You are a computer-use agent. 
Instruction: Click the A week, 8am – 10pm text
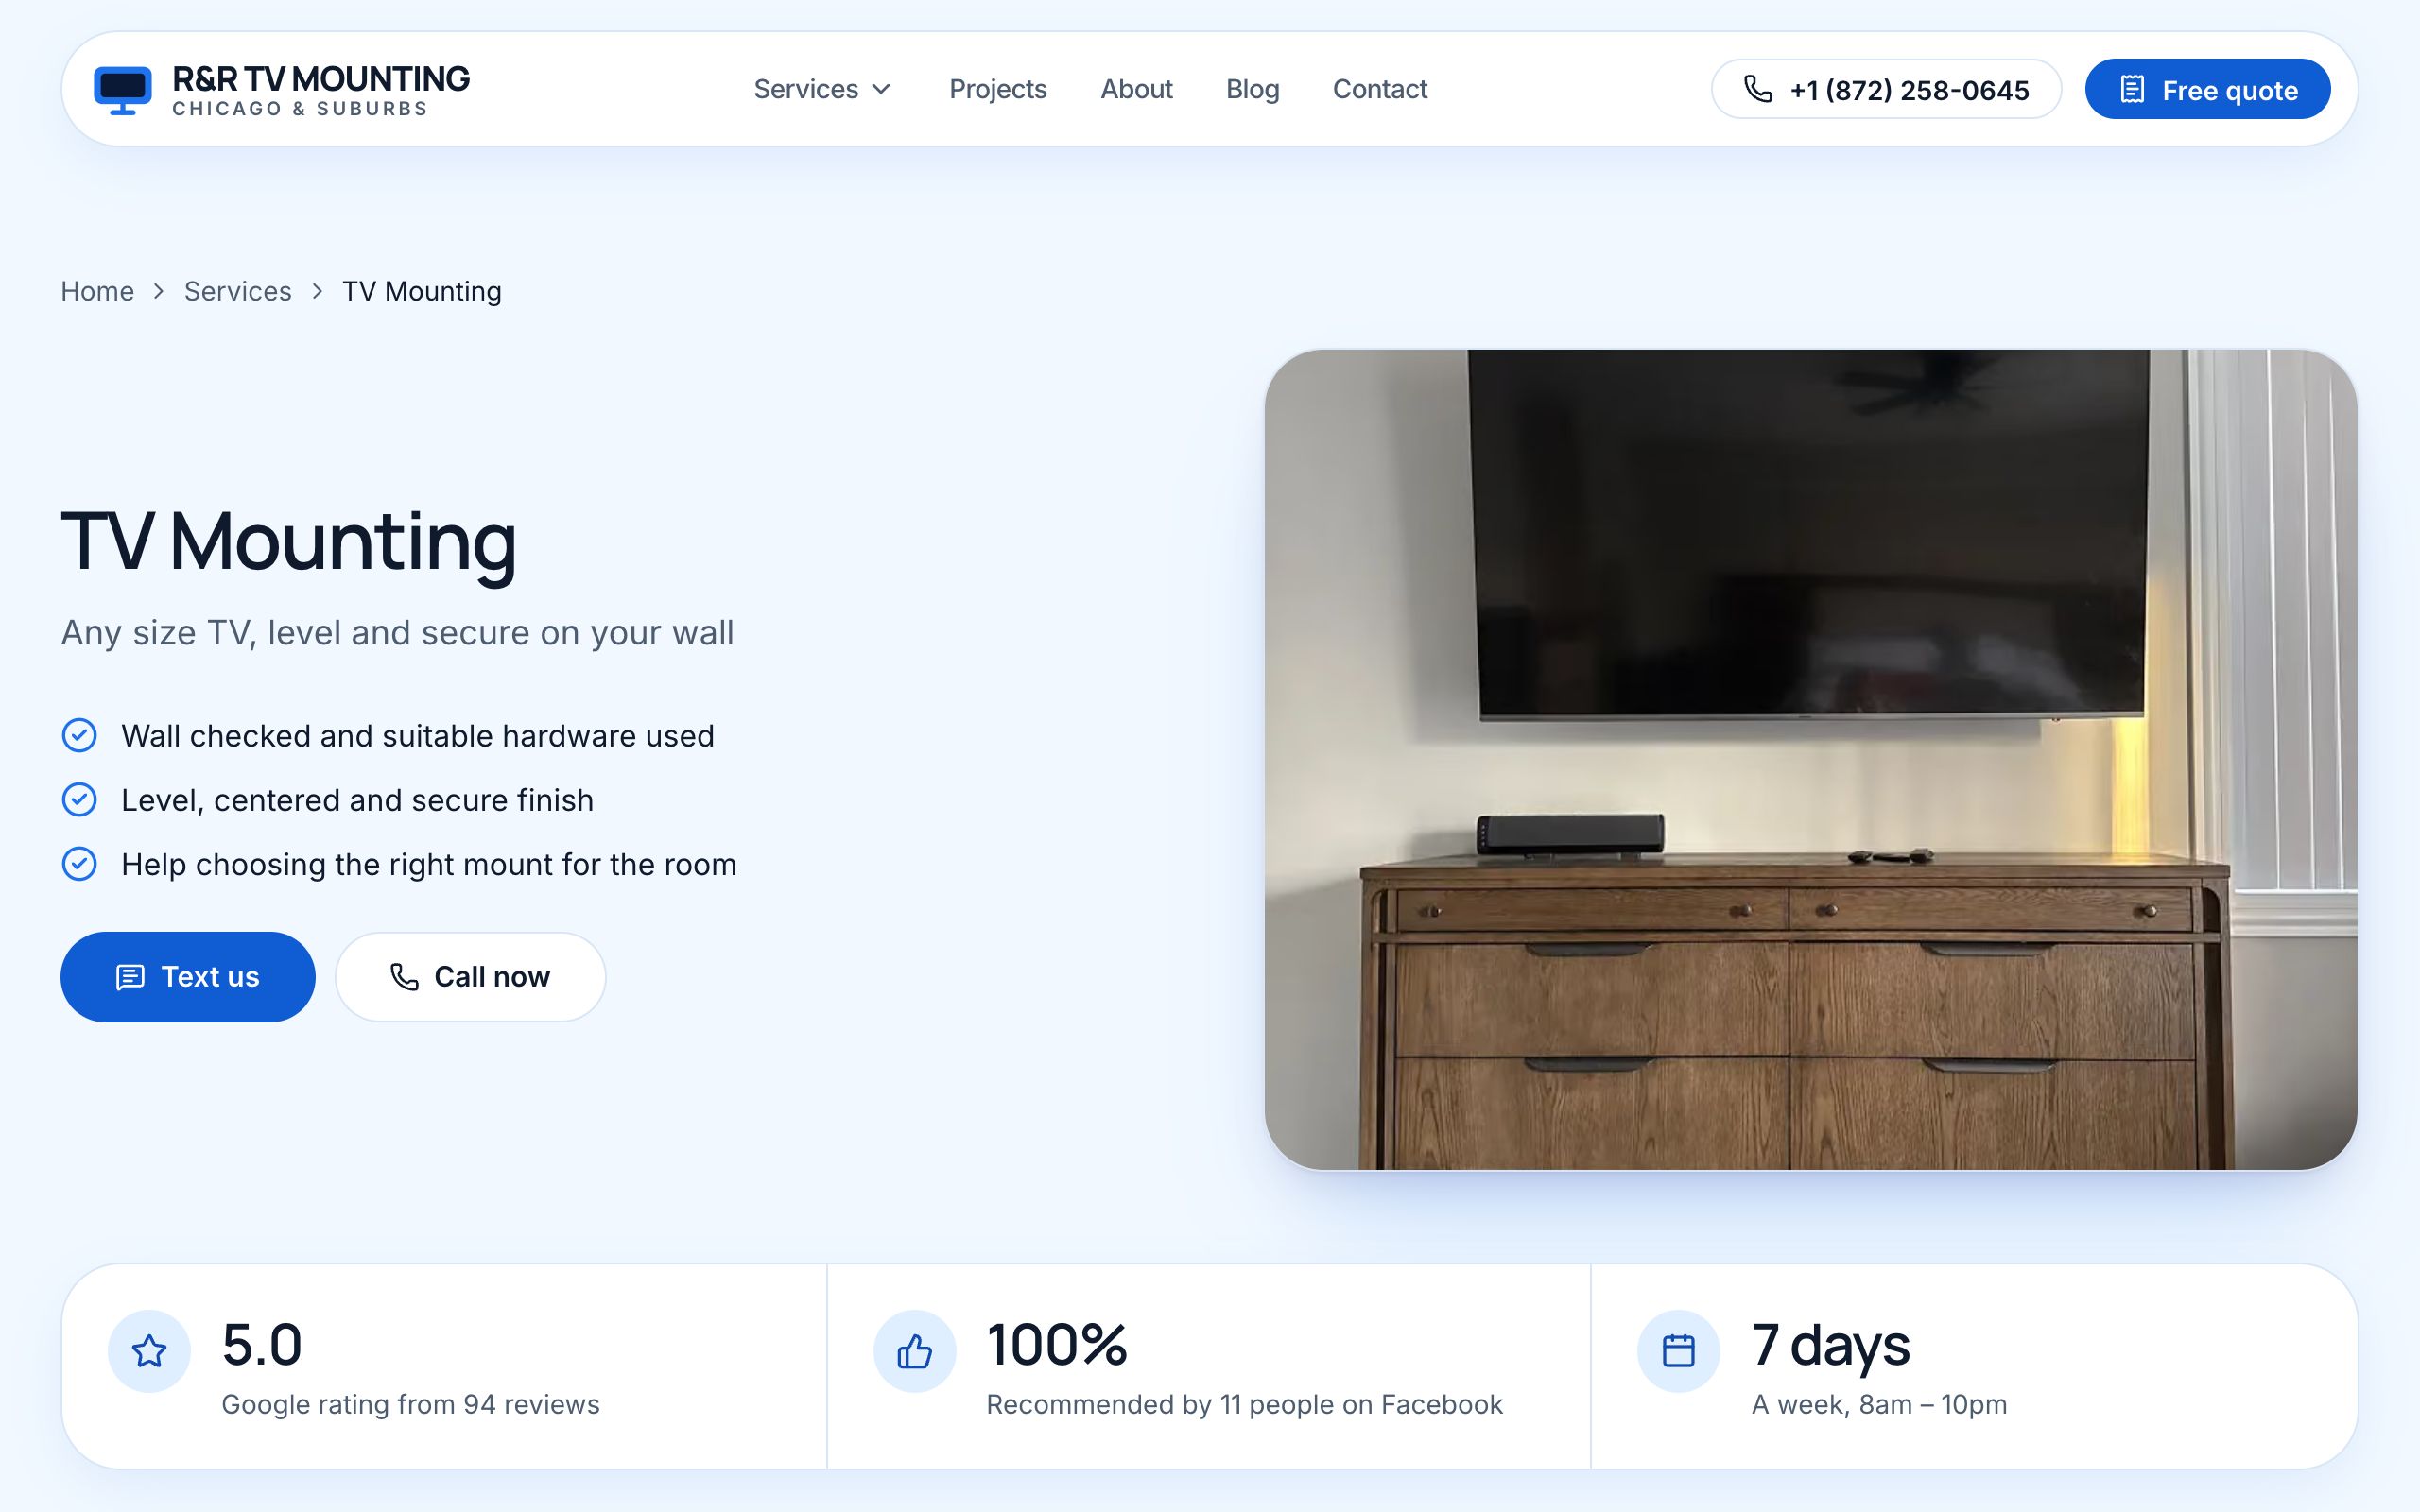(x=1879, y=1404)
